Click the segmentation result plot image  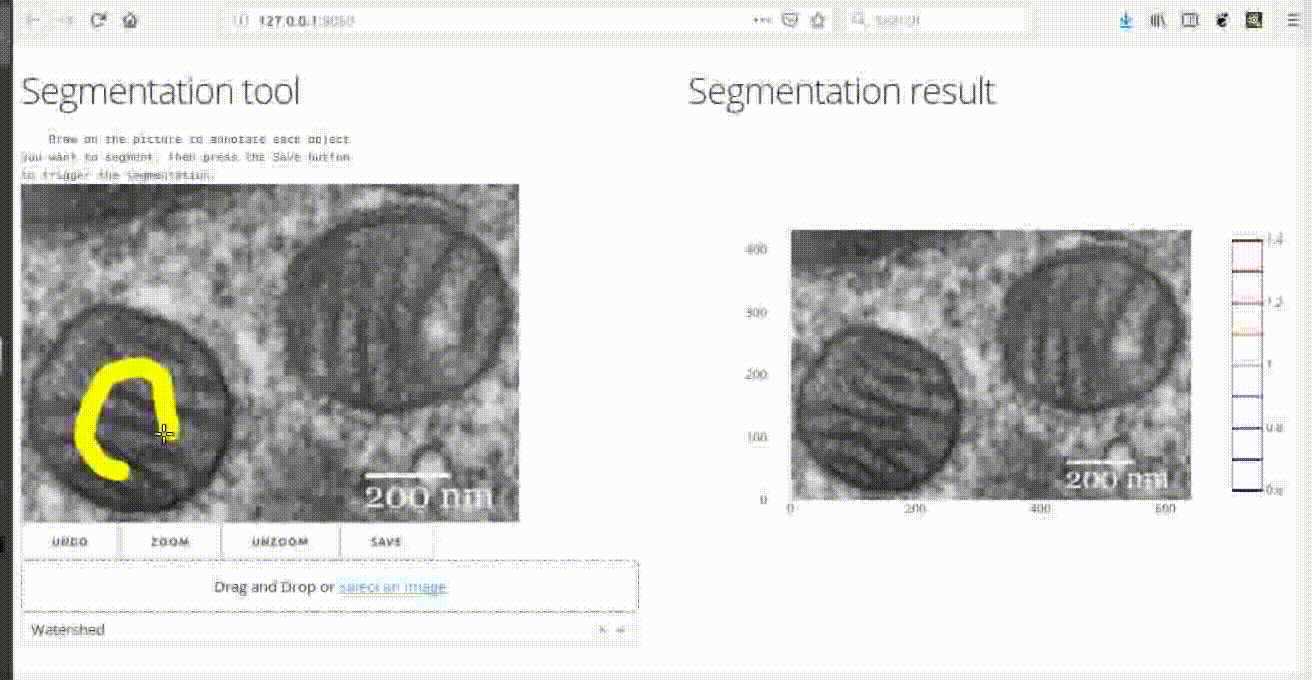(x=991, y=365)
